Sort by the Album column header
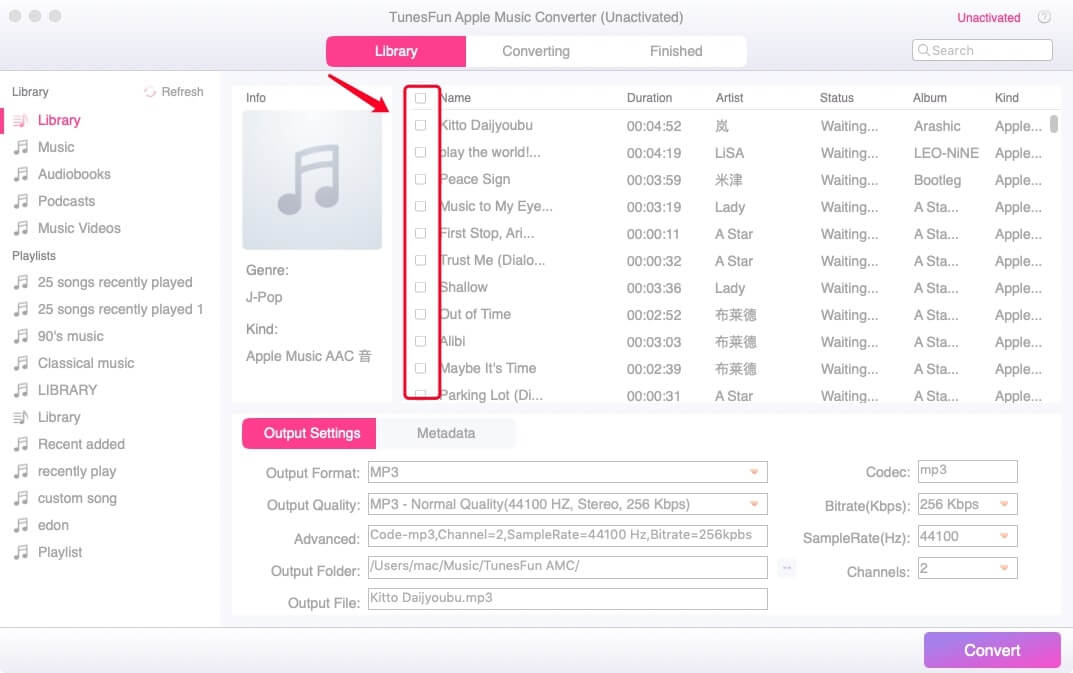1073x673 pixels. pyautogui.click(x=929, y=98)
